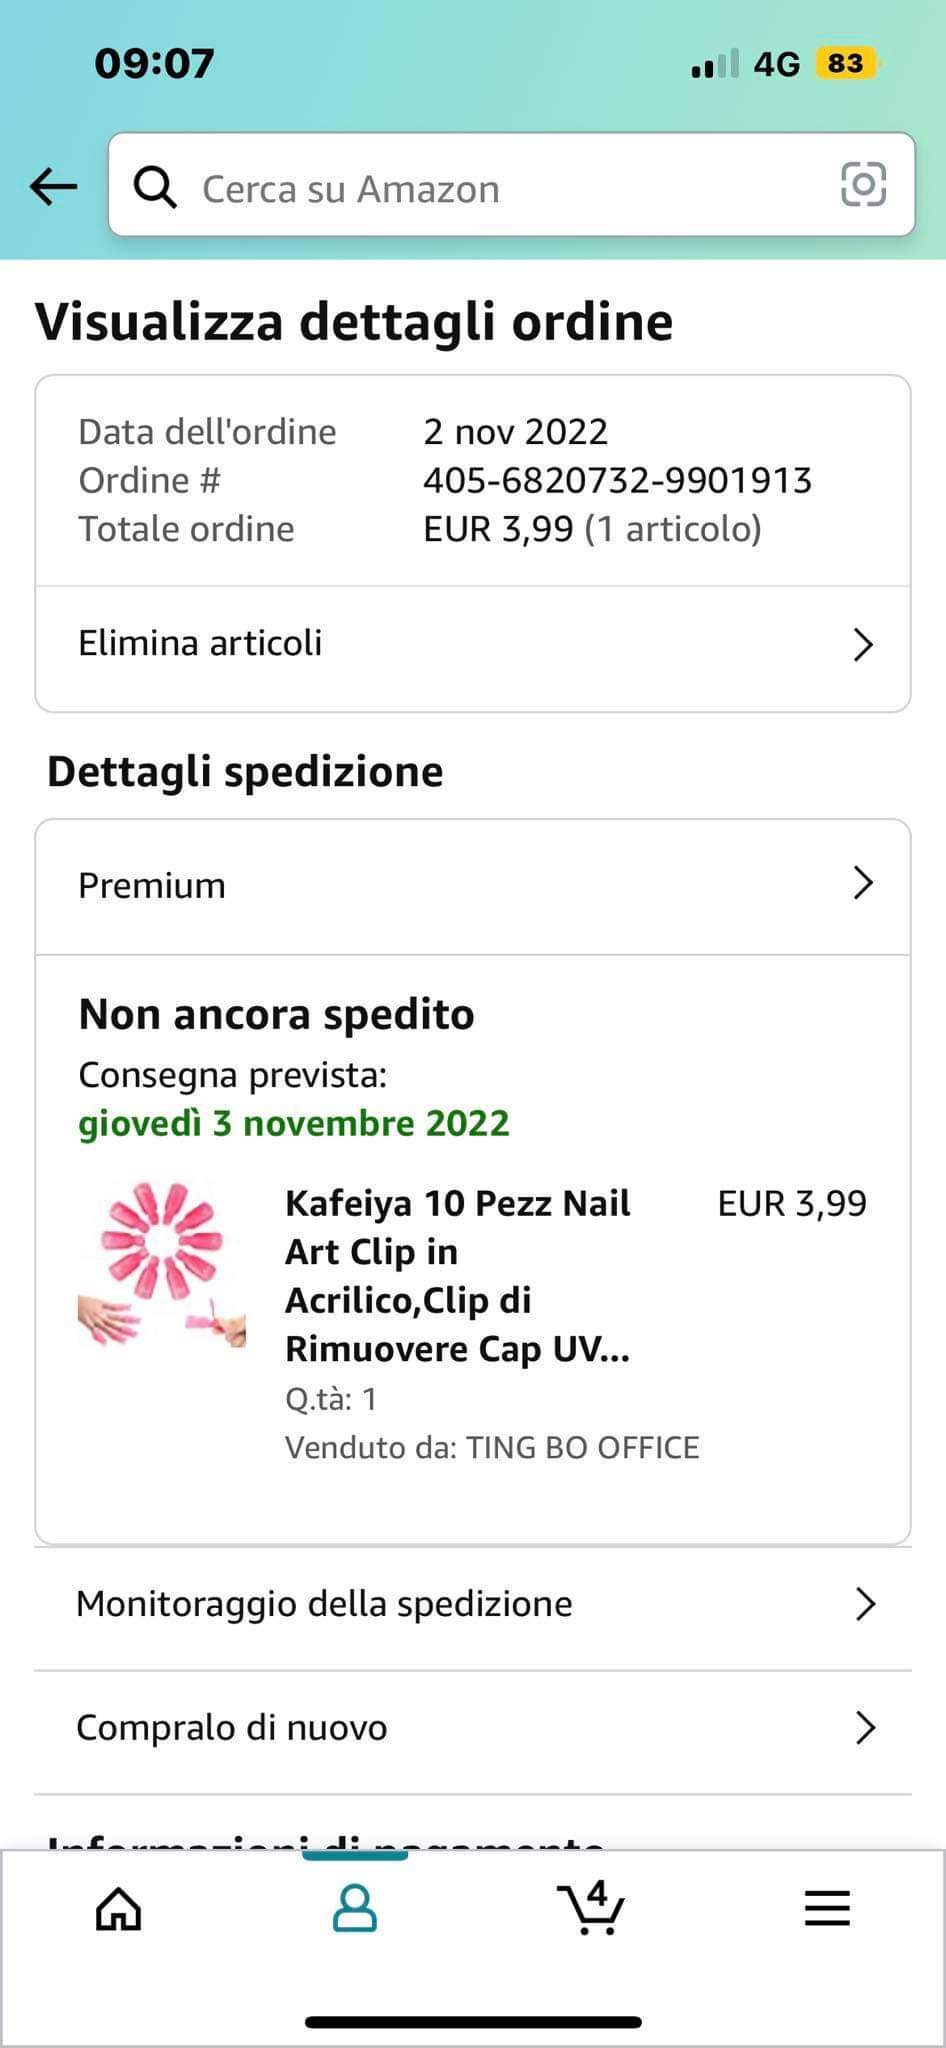Viewport: 946px width, 2048px height.
Task: Open the Kafeiya Nail Art Clip product title
Action: pos(458,1275)
